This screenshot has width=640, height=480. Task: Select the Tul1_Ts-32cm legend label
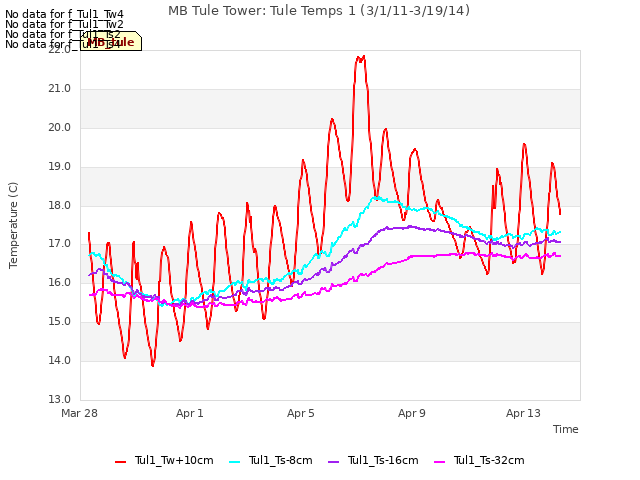[489, 460]
